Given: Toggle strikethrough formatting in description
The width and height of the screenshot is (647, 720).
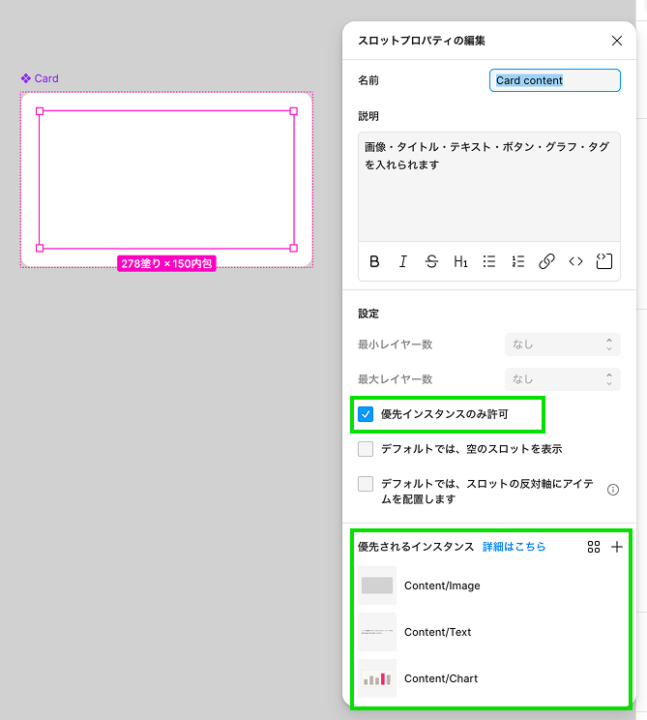Looking at the screenshot, I should pyautogui.click(x=432, y=262).
